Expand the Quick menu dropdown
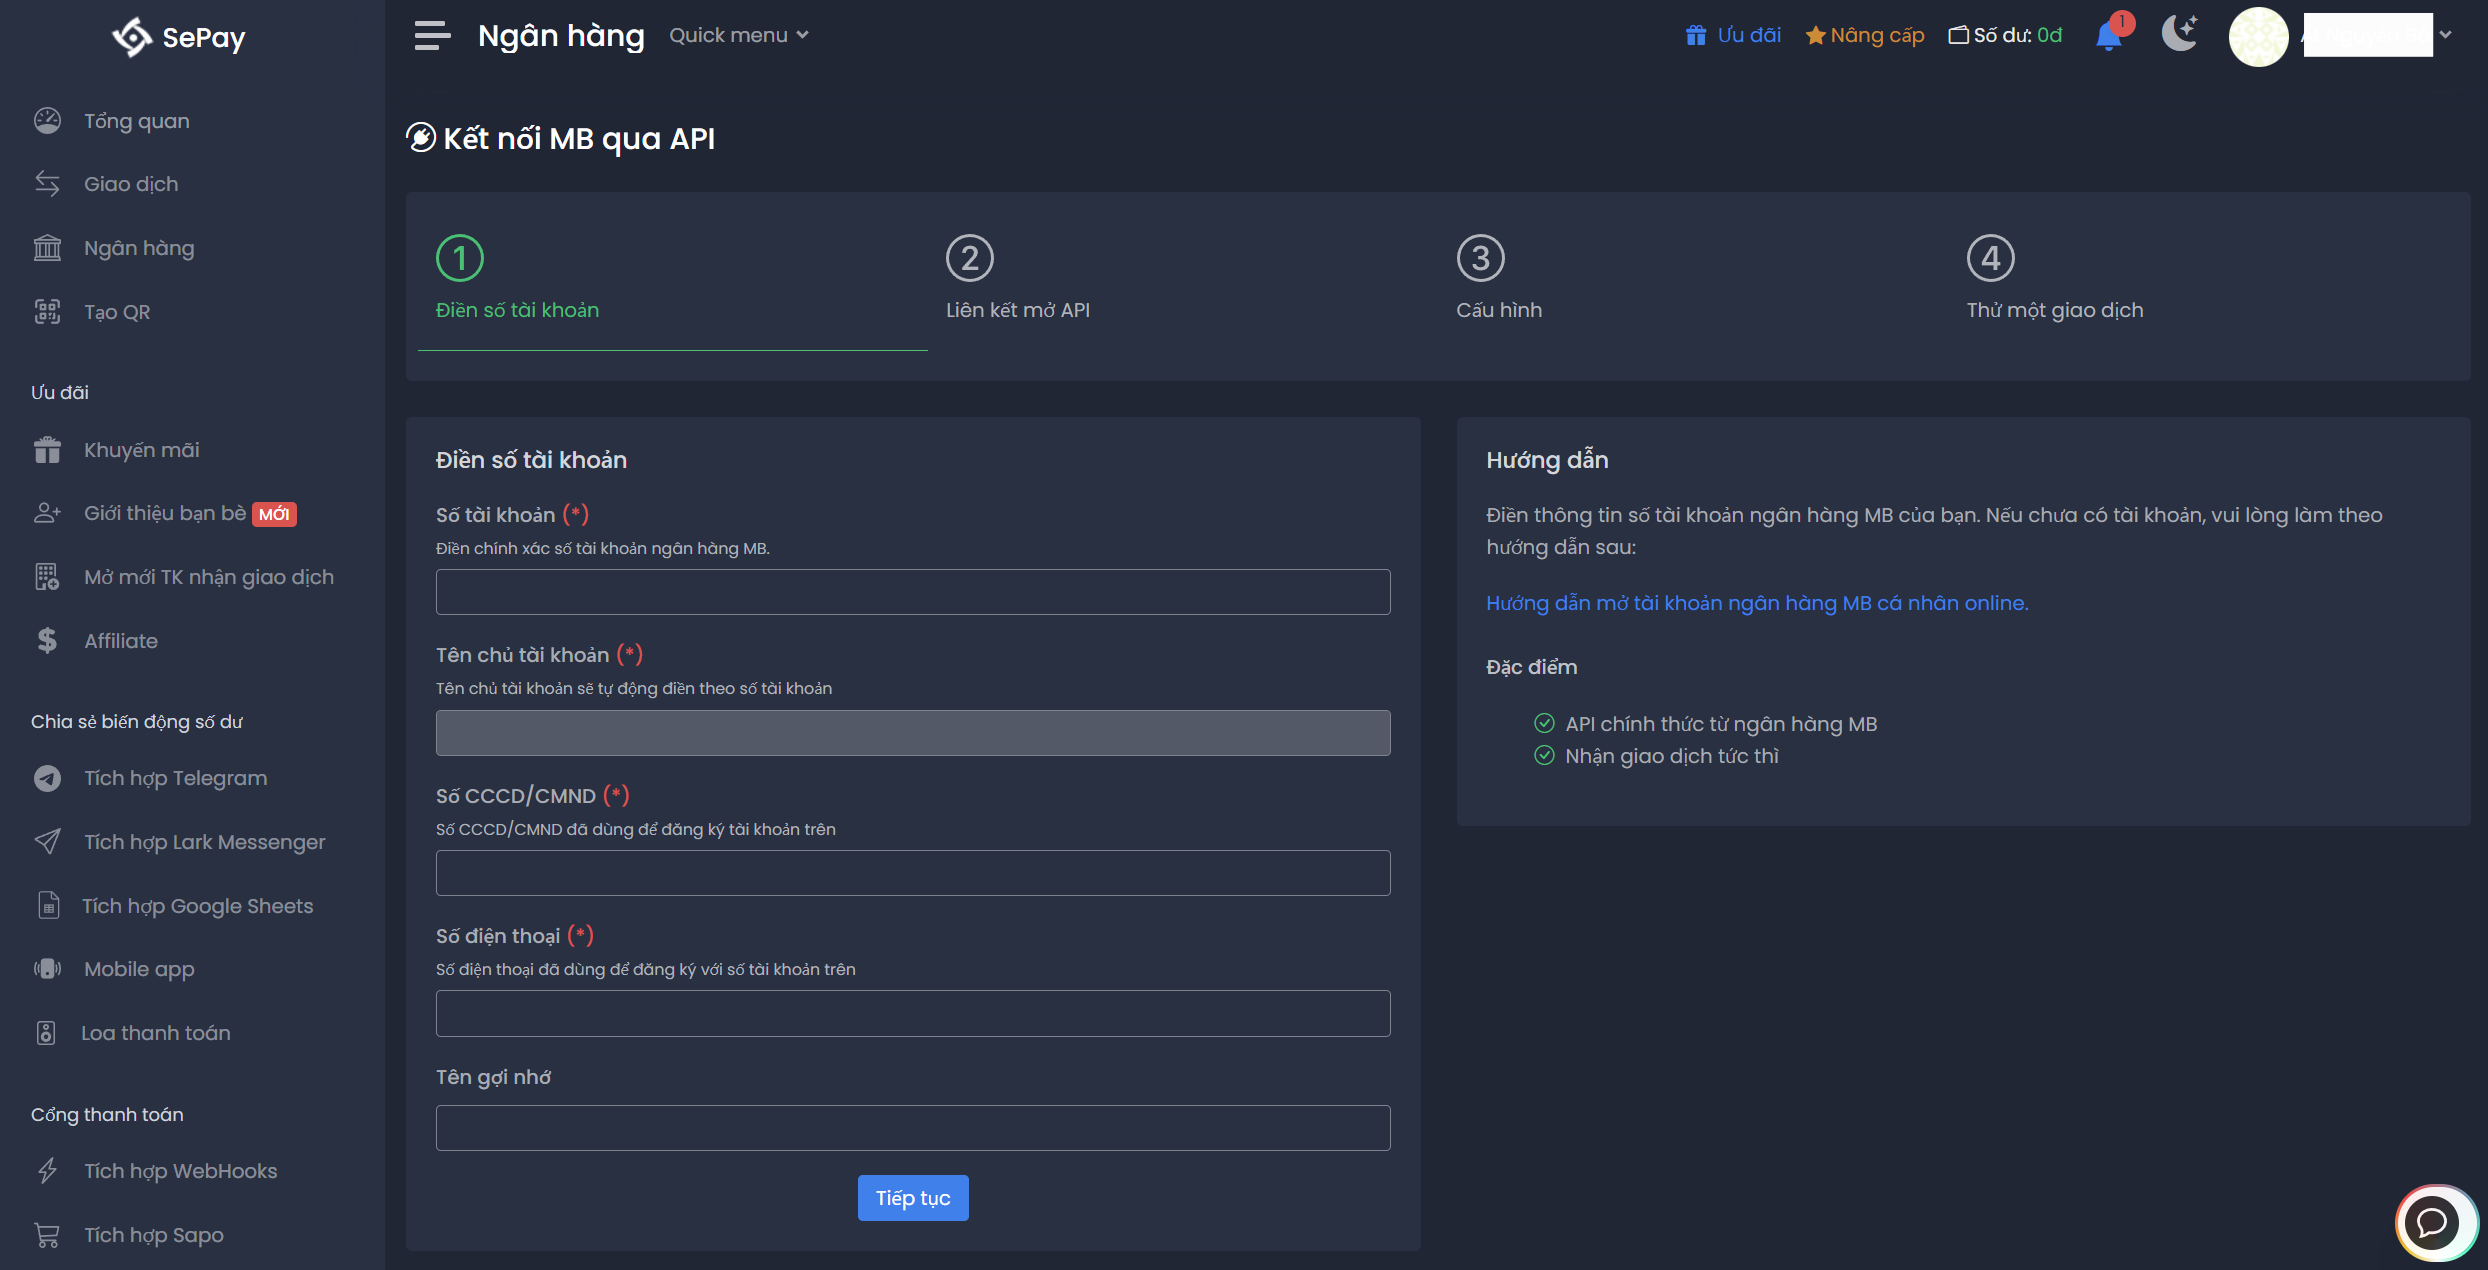Image resolution: width=2488 pixels, height=1270 pixels. click(738, 36)
